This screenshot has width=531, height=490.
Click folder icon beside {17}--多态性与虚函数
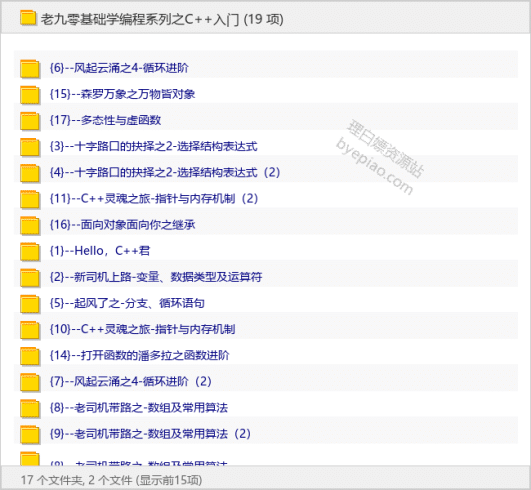coord(30,121)
